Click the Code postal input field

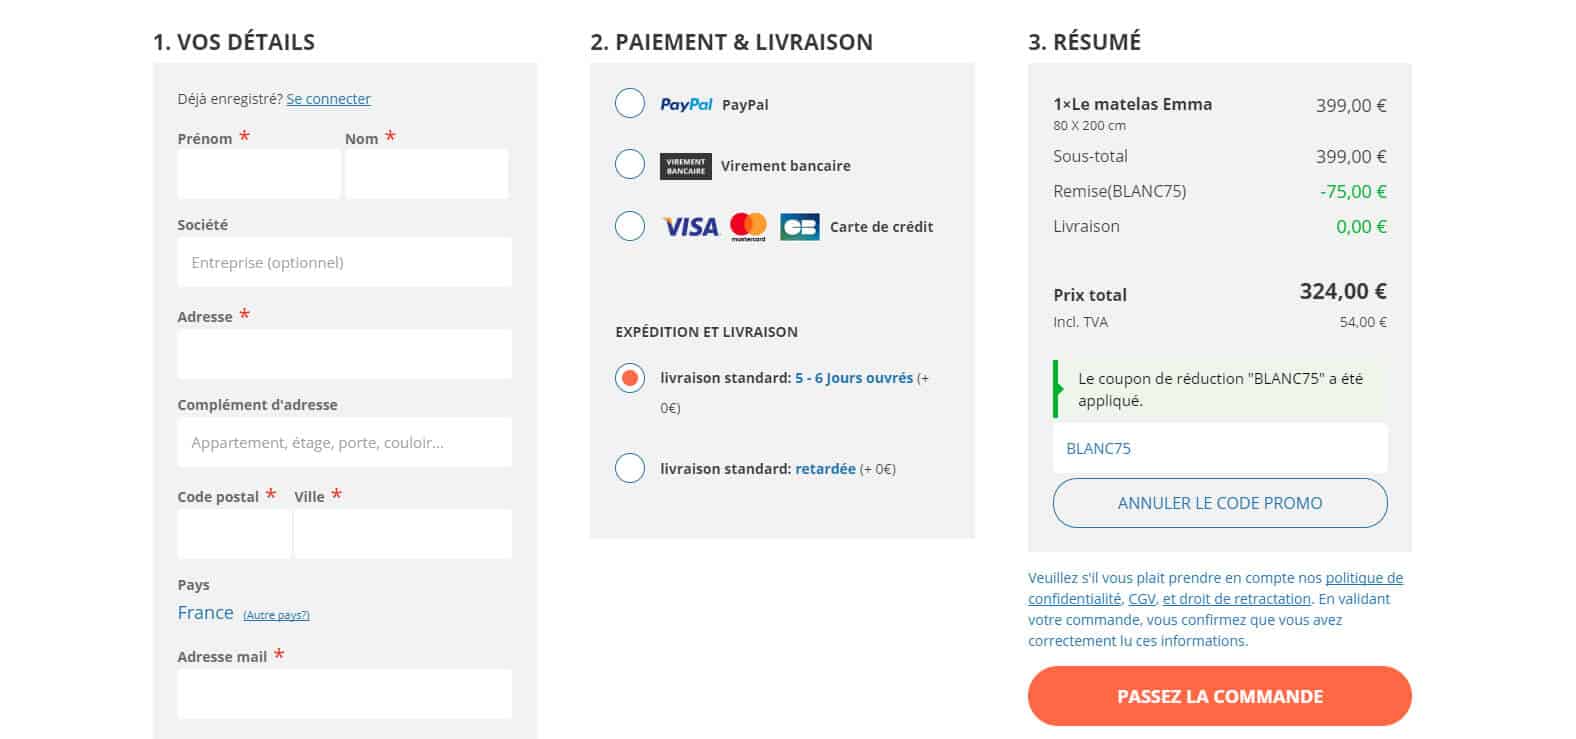pyautogui.click(x=234, y=533)
